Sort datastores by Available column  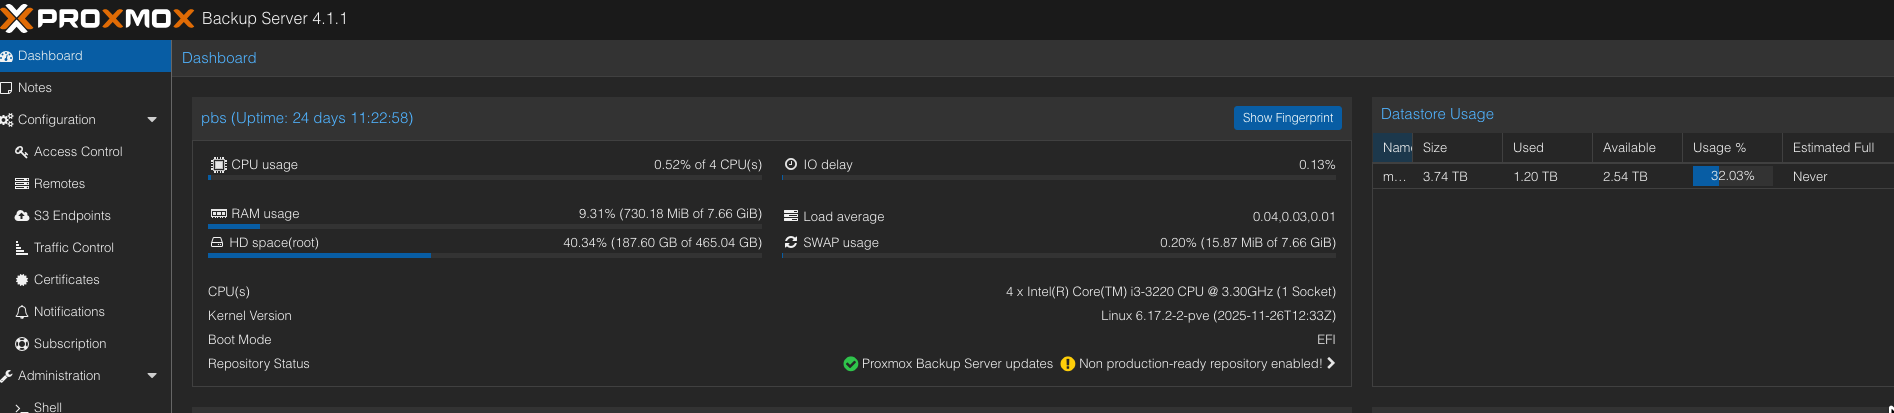[x=1637, y=148]
